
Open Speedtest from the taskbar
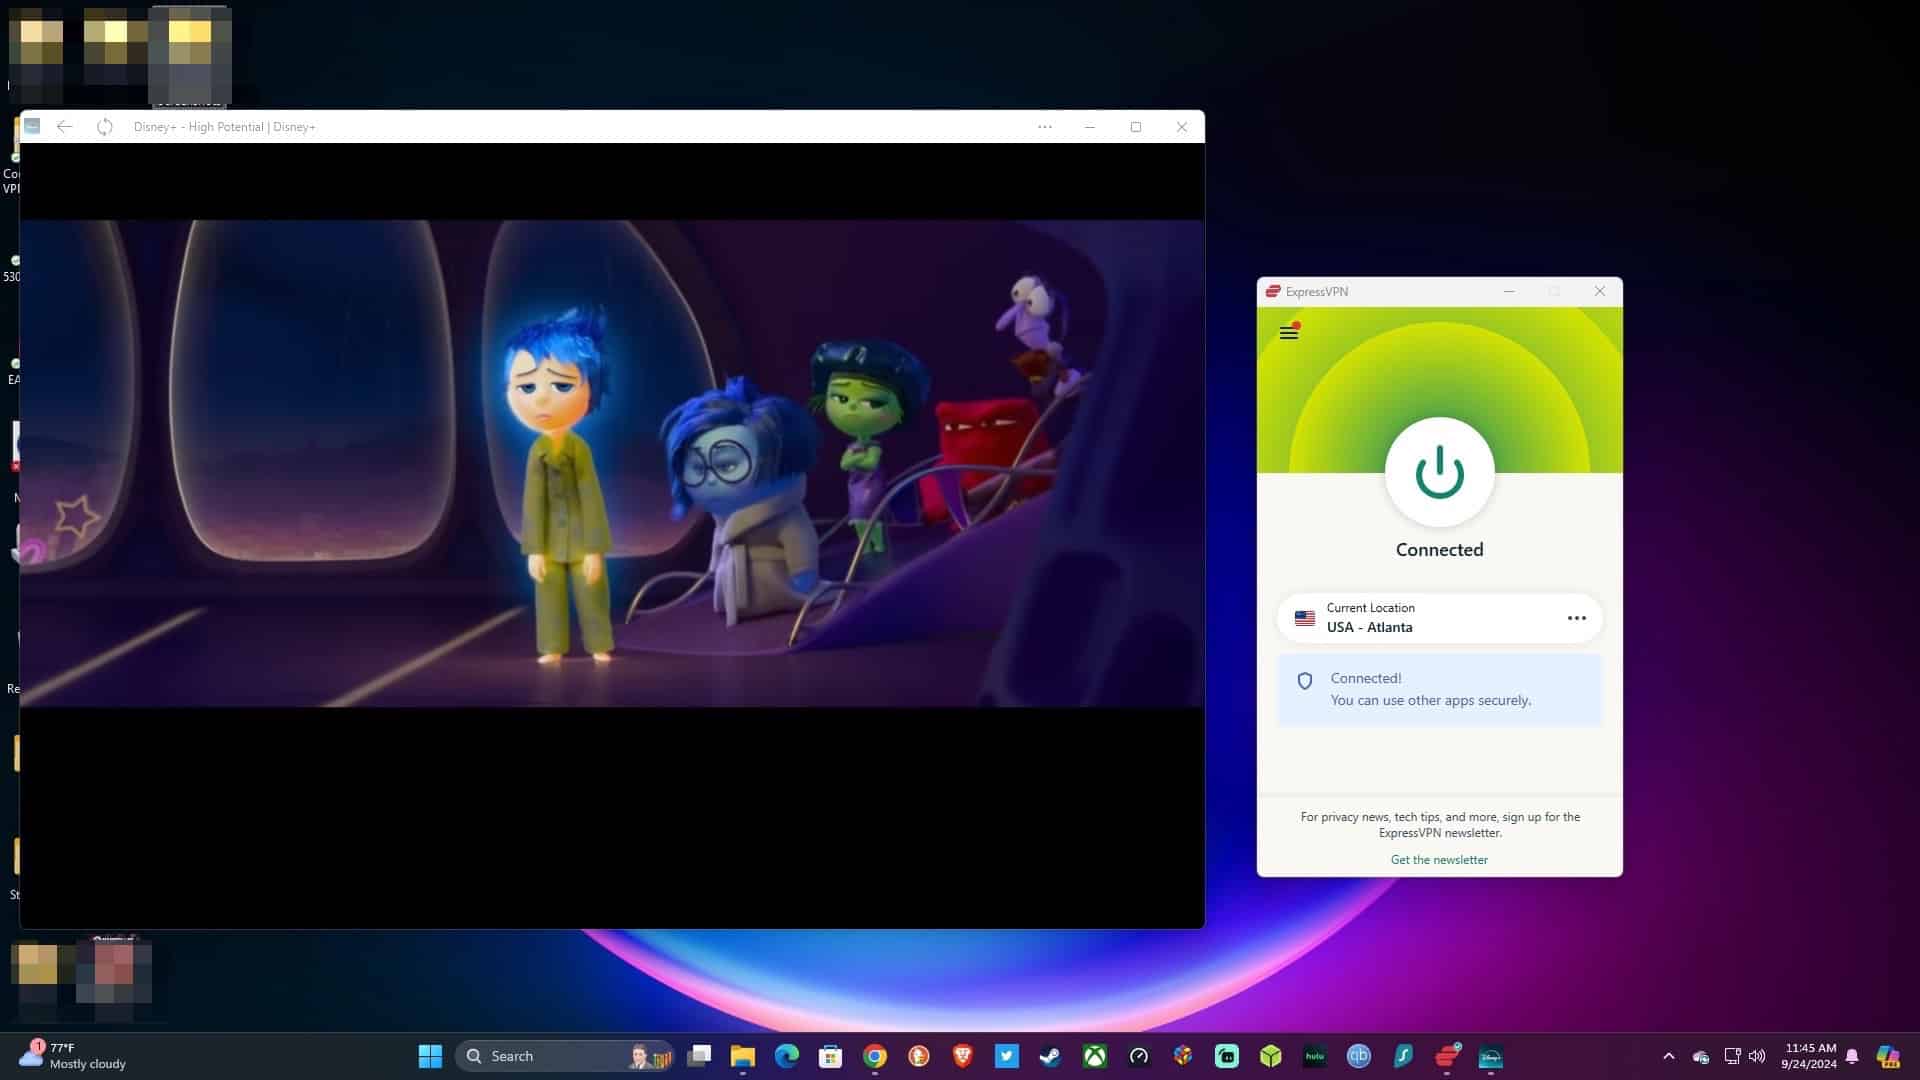coord(1138,1056)
